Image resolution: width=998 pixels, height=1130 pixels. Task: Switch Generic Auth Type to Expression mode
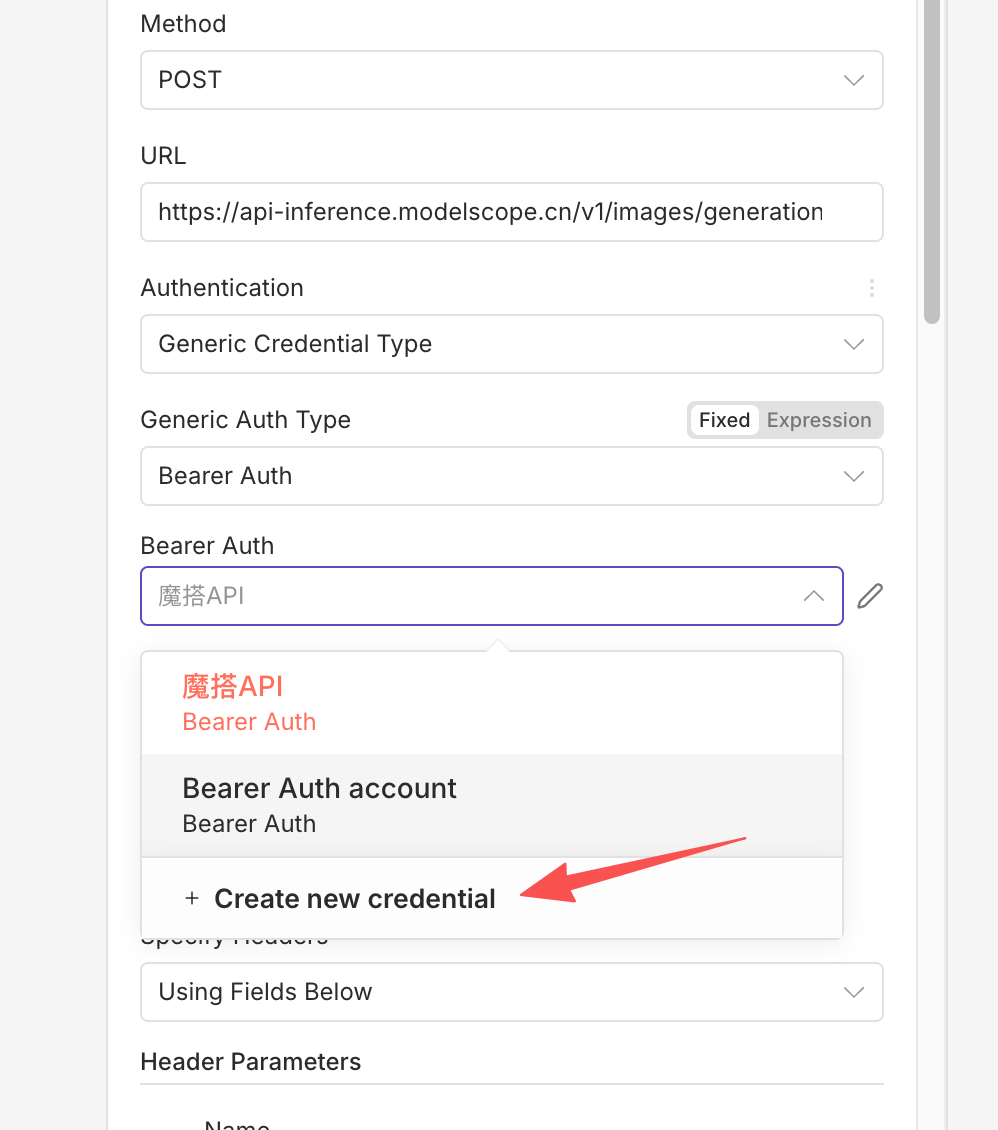(x=819, y=420)
